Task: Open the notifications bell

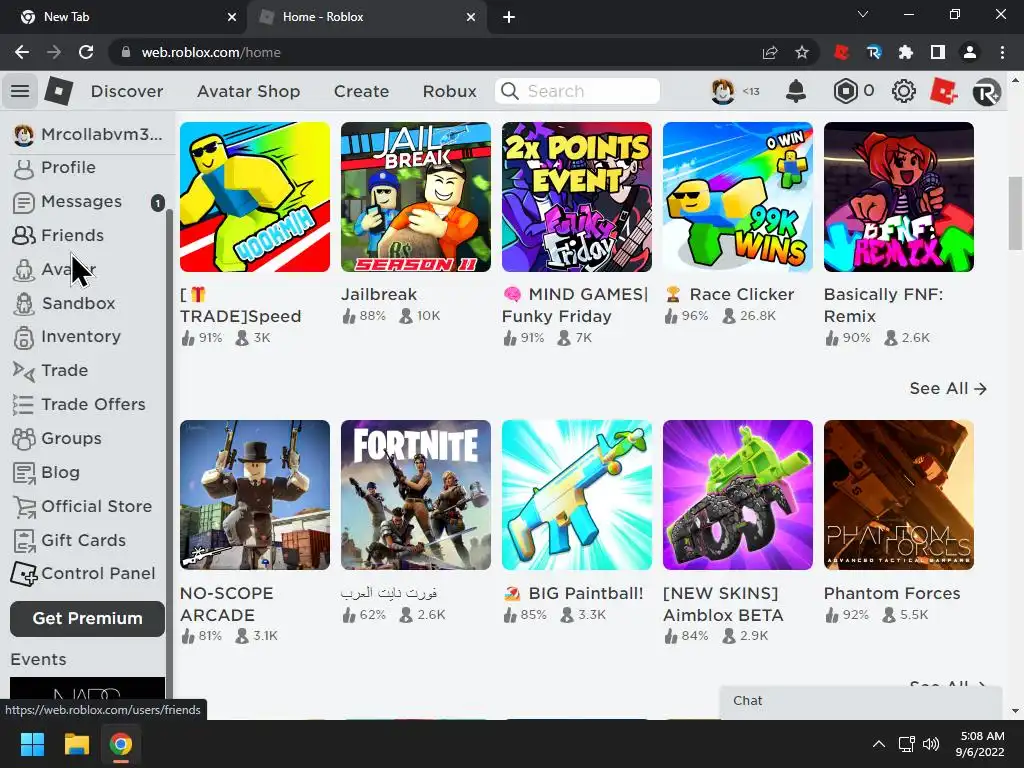Action: (795, 91)
